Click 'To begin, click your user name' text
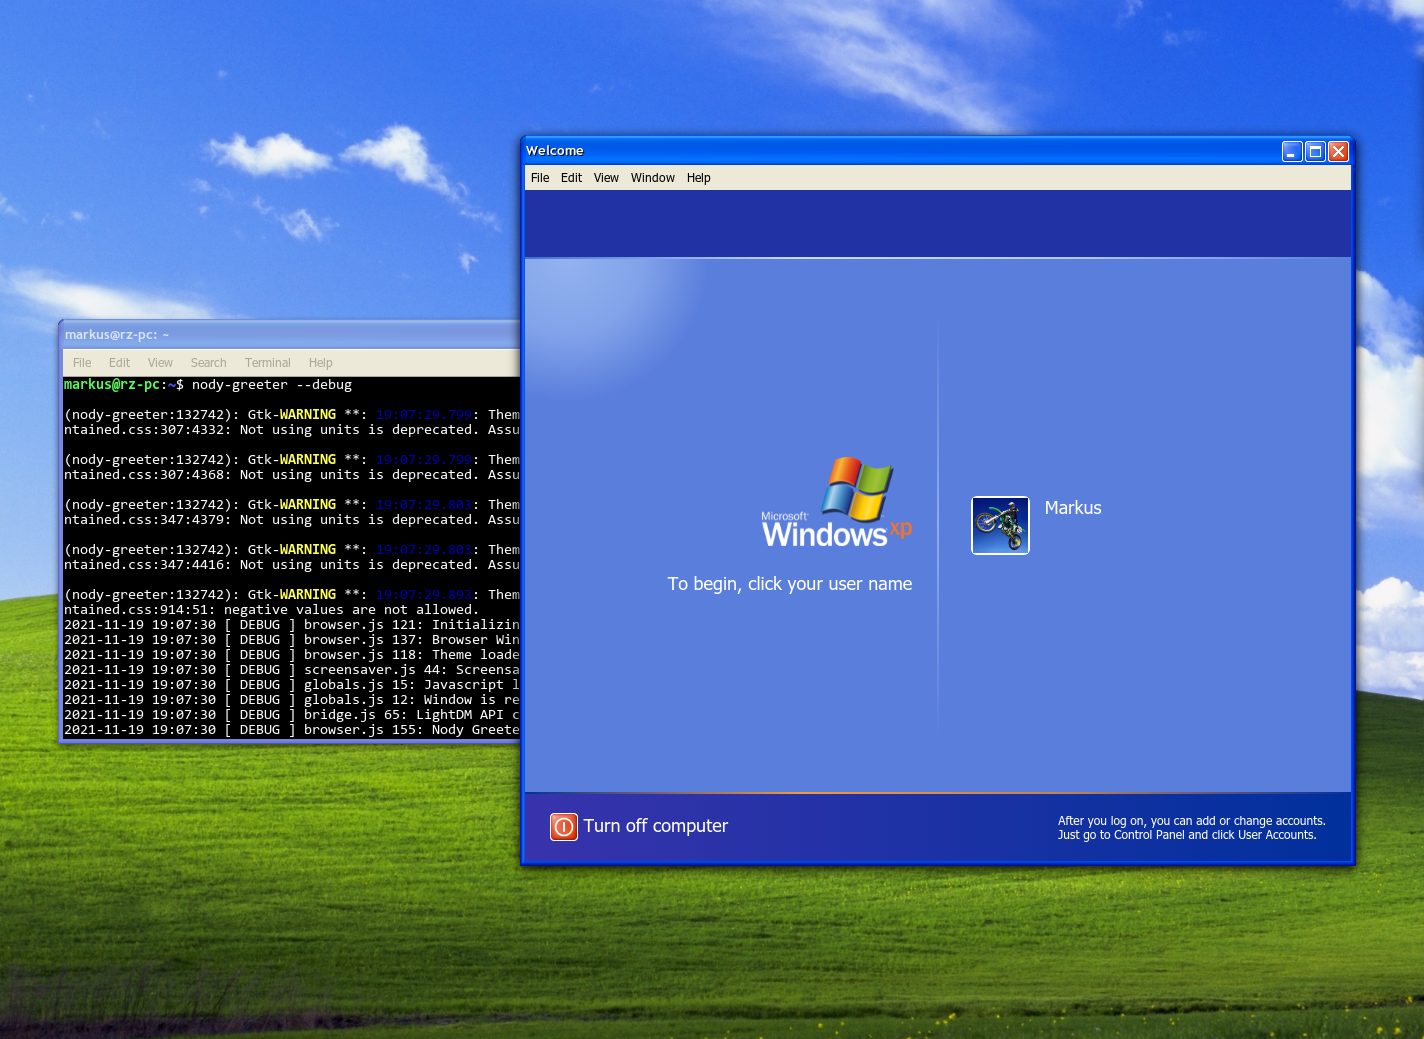This screenshot has width=1424, height=1039. coord(790,584)
